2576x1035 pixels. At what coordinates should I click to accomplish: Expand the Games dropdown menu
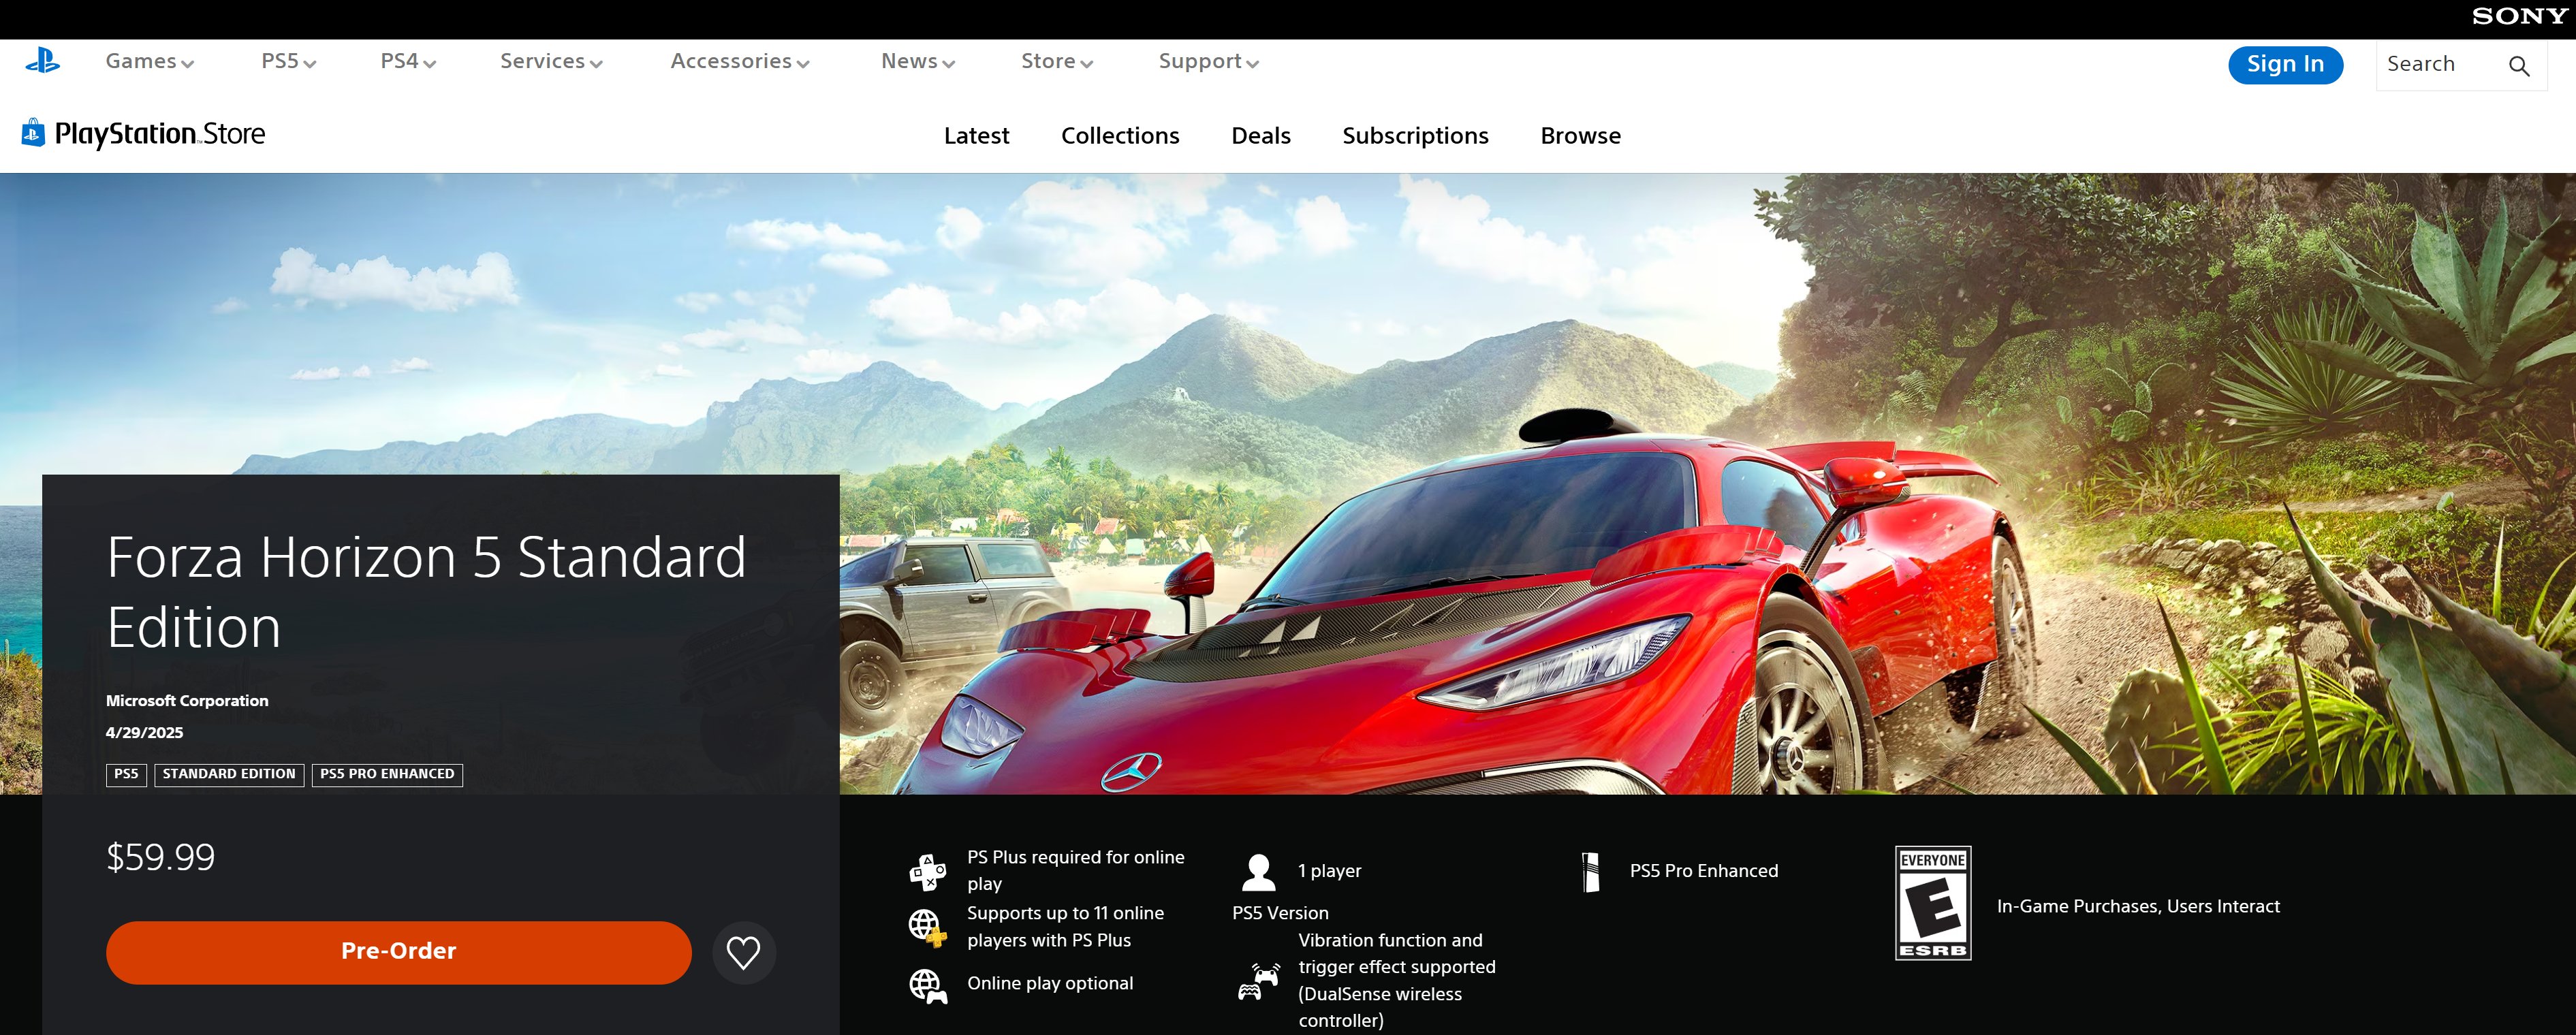[x=149, y=62]
